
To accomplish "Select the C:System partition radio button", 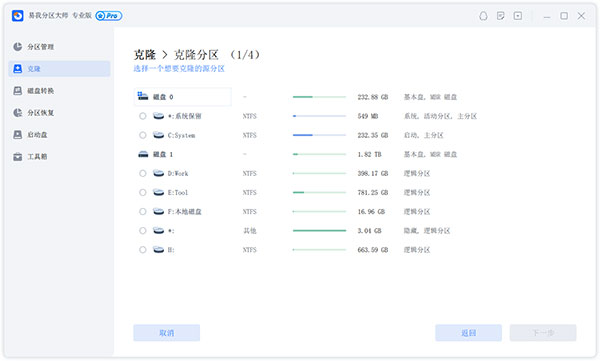I will point(143,135).
